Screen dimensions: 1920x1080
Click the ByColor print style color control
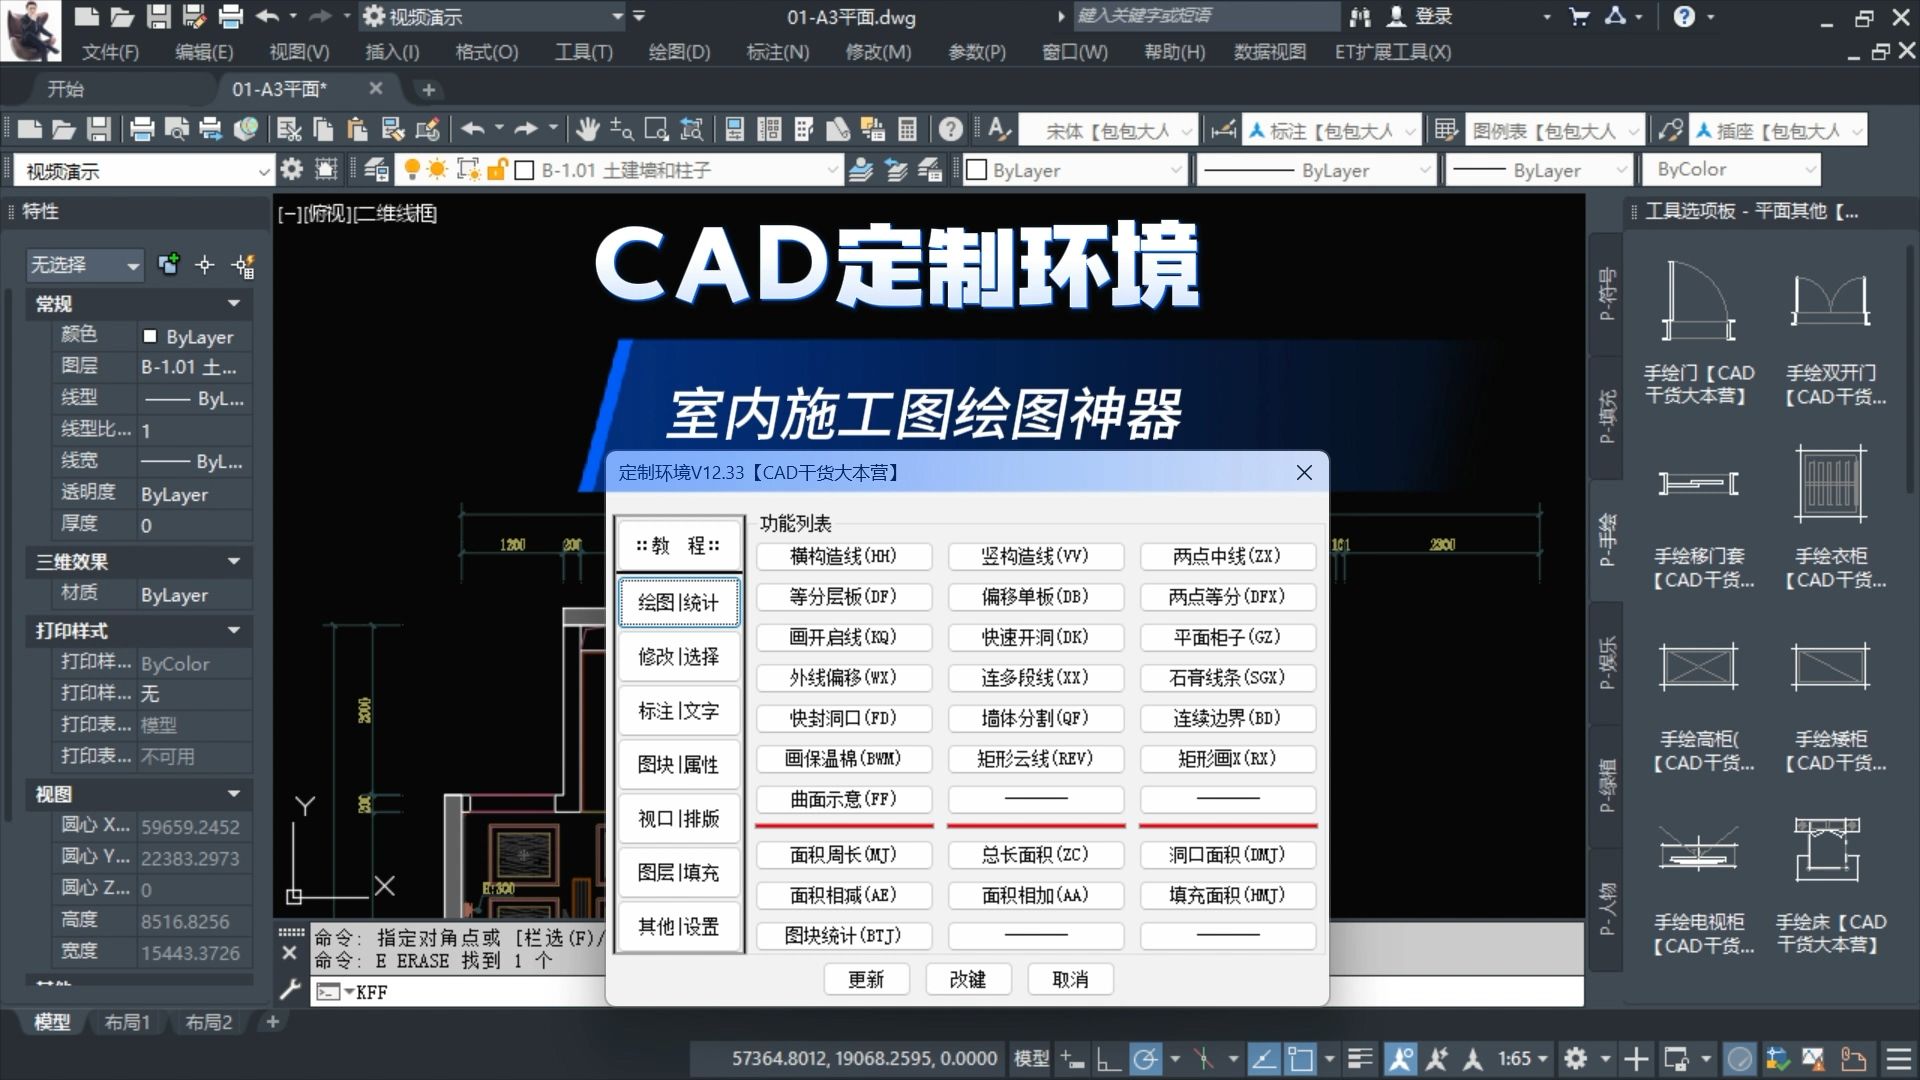(1730, 169)
